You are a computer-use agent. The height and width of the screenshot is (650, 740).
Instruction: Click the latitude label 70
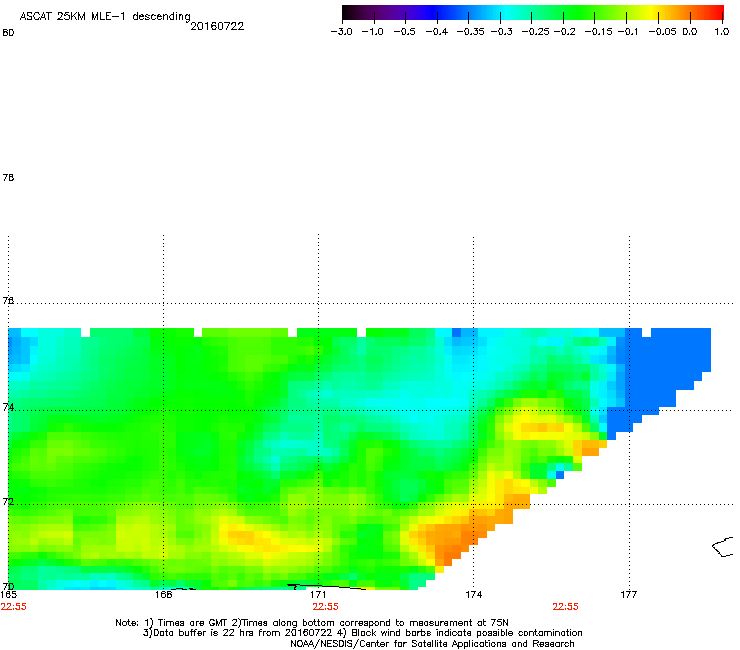coord(8,587)
